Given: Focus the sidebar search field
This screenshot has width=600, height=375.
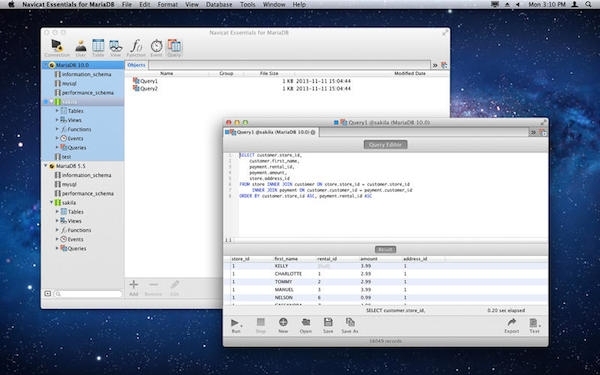Looking at the screenshot, I should click(x=88, y=294).
